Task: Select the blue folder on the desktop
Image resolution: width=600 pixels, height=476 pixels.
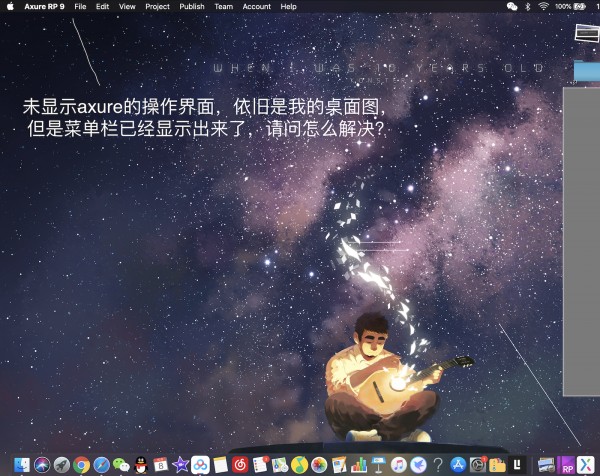Action: [587, 70]
